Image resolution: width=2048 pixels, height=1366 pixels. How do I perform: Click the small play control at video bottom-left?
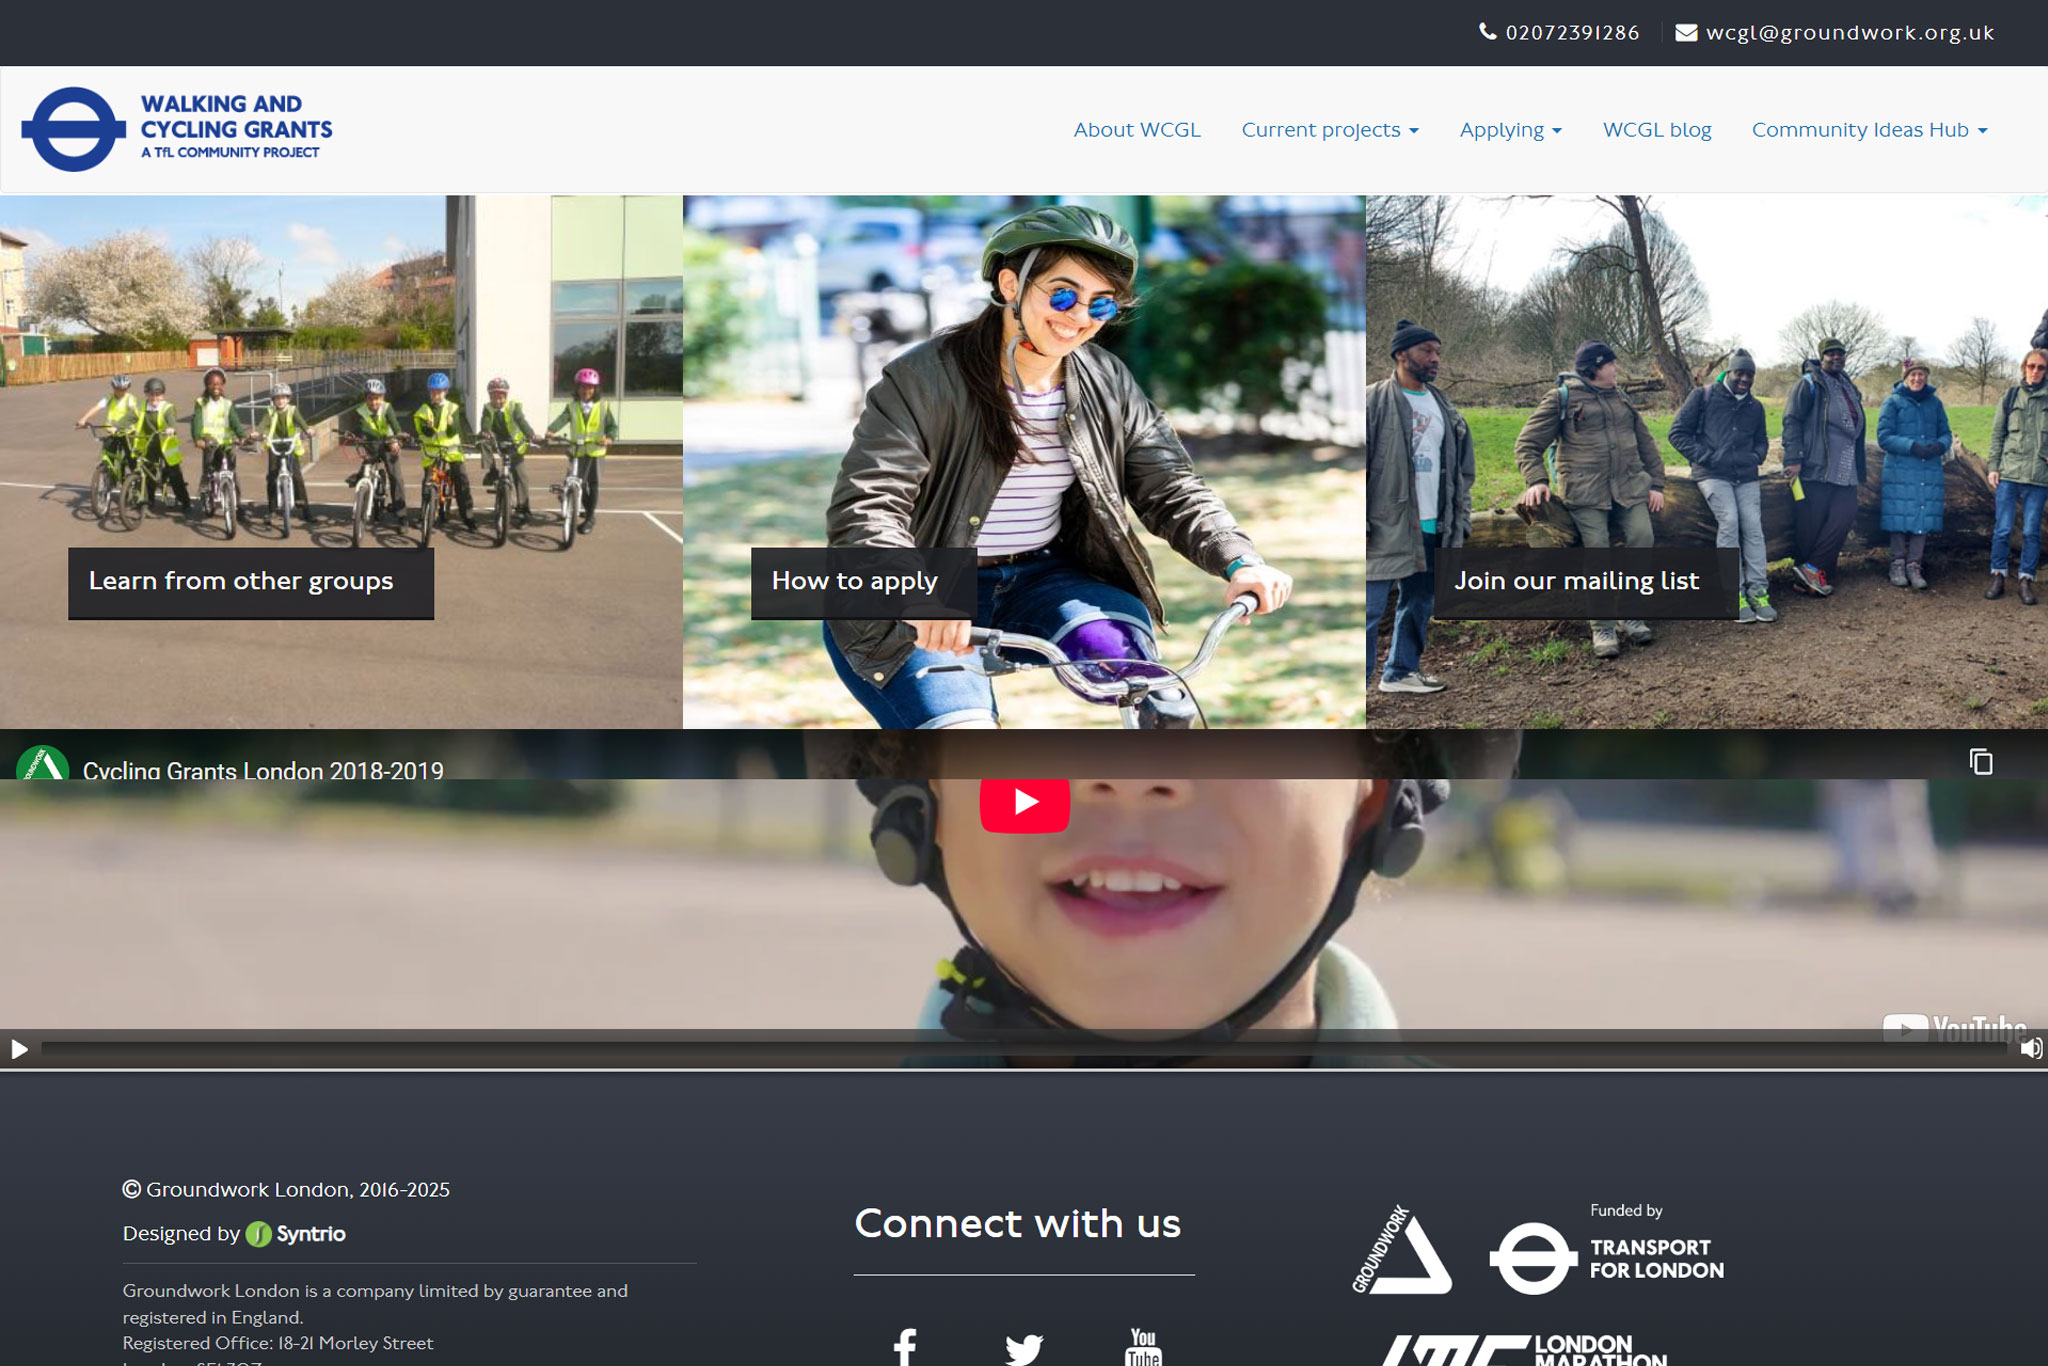(19, 1049)
